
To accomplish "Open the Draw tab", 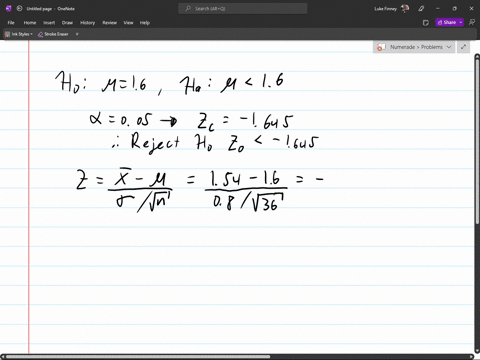I will tap(67, 23).
